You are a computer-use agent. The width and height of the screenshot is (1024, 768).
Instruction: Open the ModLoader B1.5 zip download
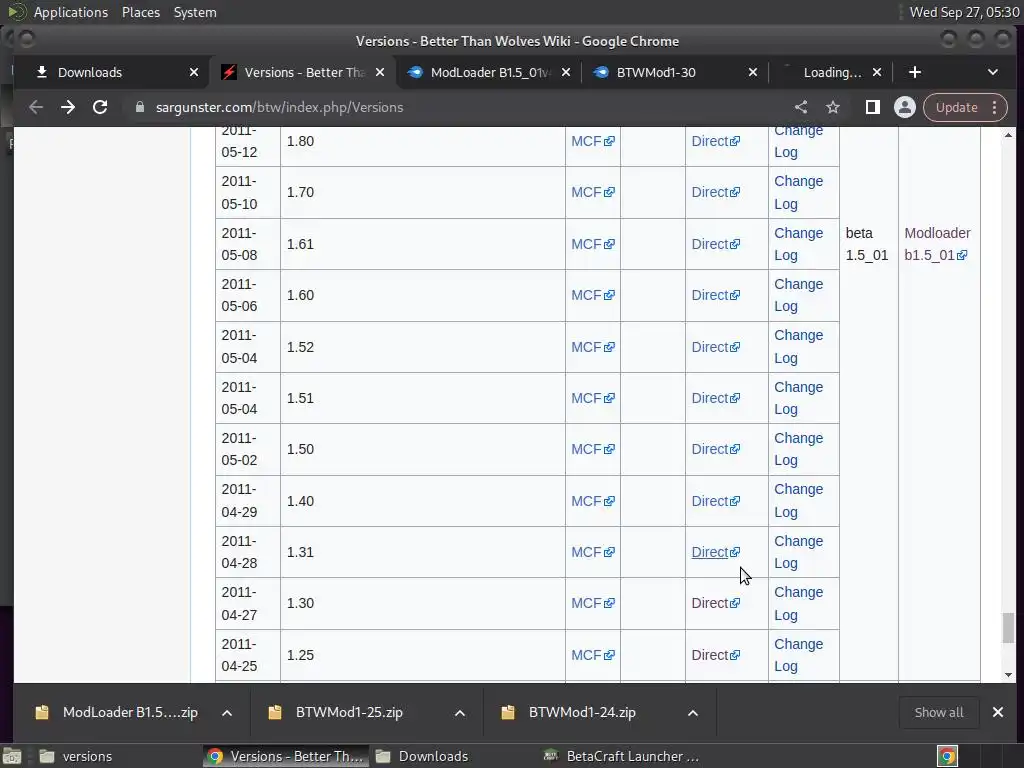(x=118, y=712)
